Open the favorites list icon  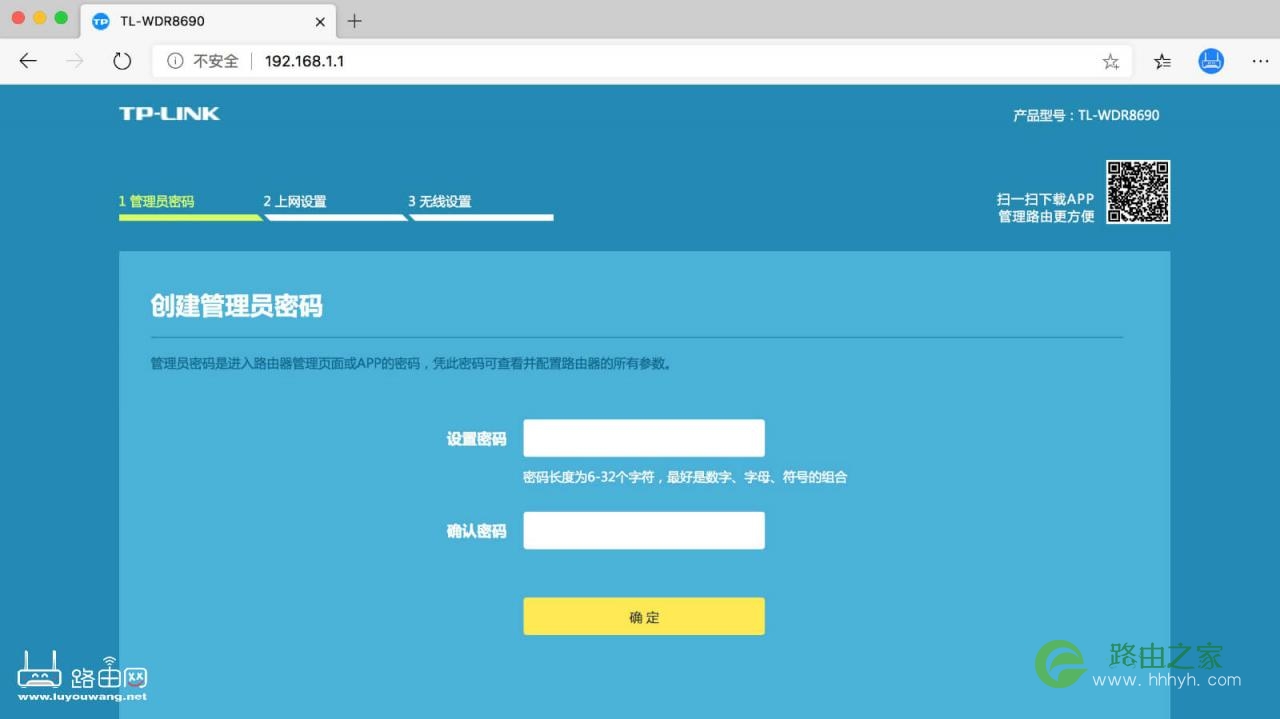1162,61
